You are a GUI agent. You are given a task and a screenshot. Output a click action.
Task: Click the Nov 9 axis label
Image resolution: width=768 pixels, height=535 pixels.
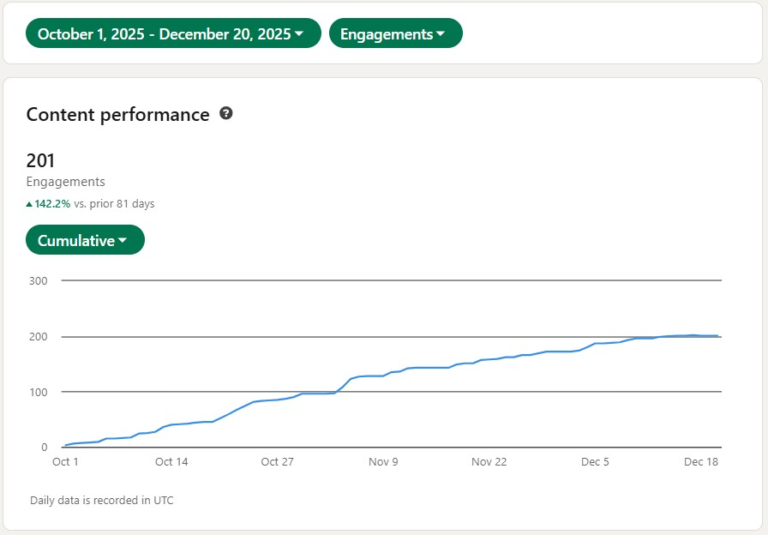coord(383,462)
